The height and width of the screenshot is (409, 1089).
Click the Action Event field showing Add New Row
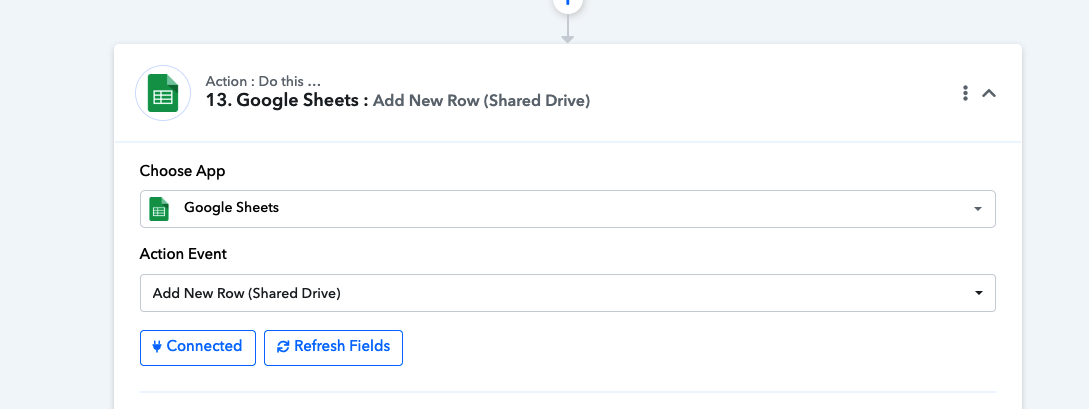567,293
